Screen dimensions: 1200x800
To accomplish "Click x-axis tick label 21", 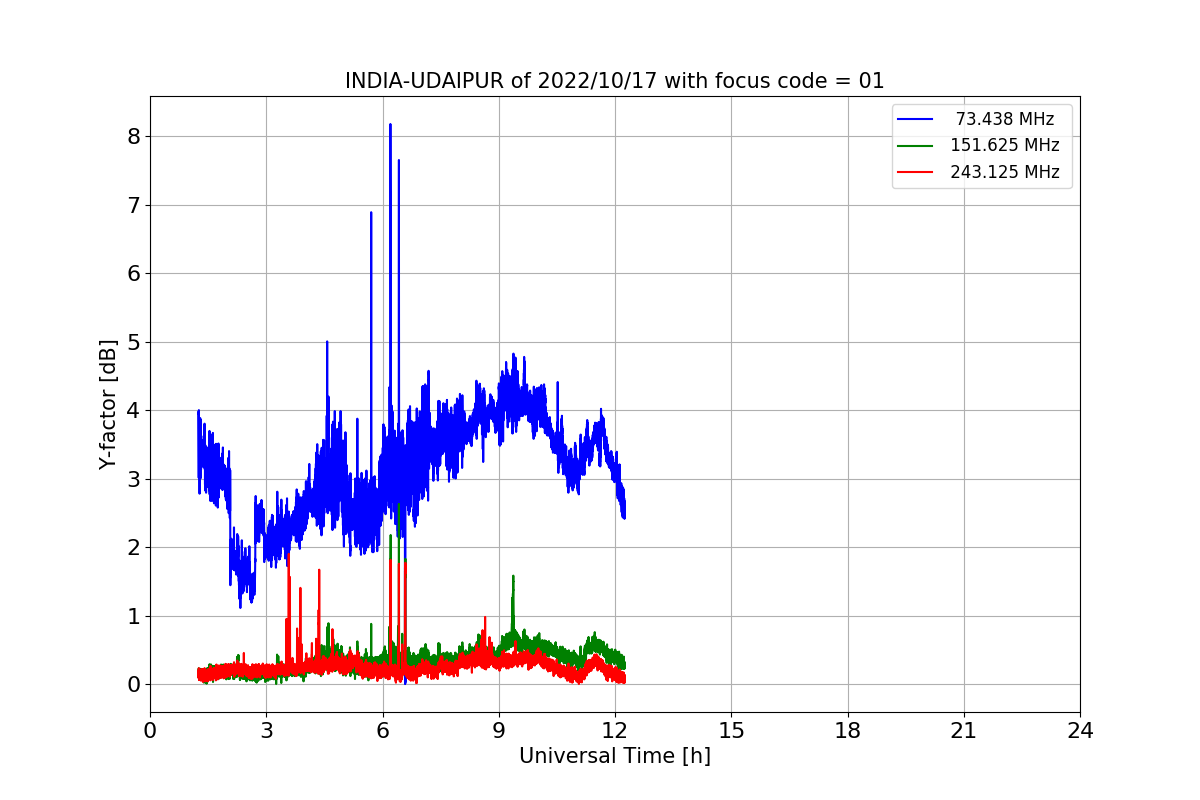I will (x=964, y=730).
